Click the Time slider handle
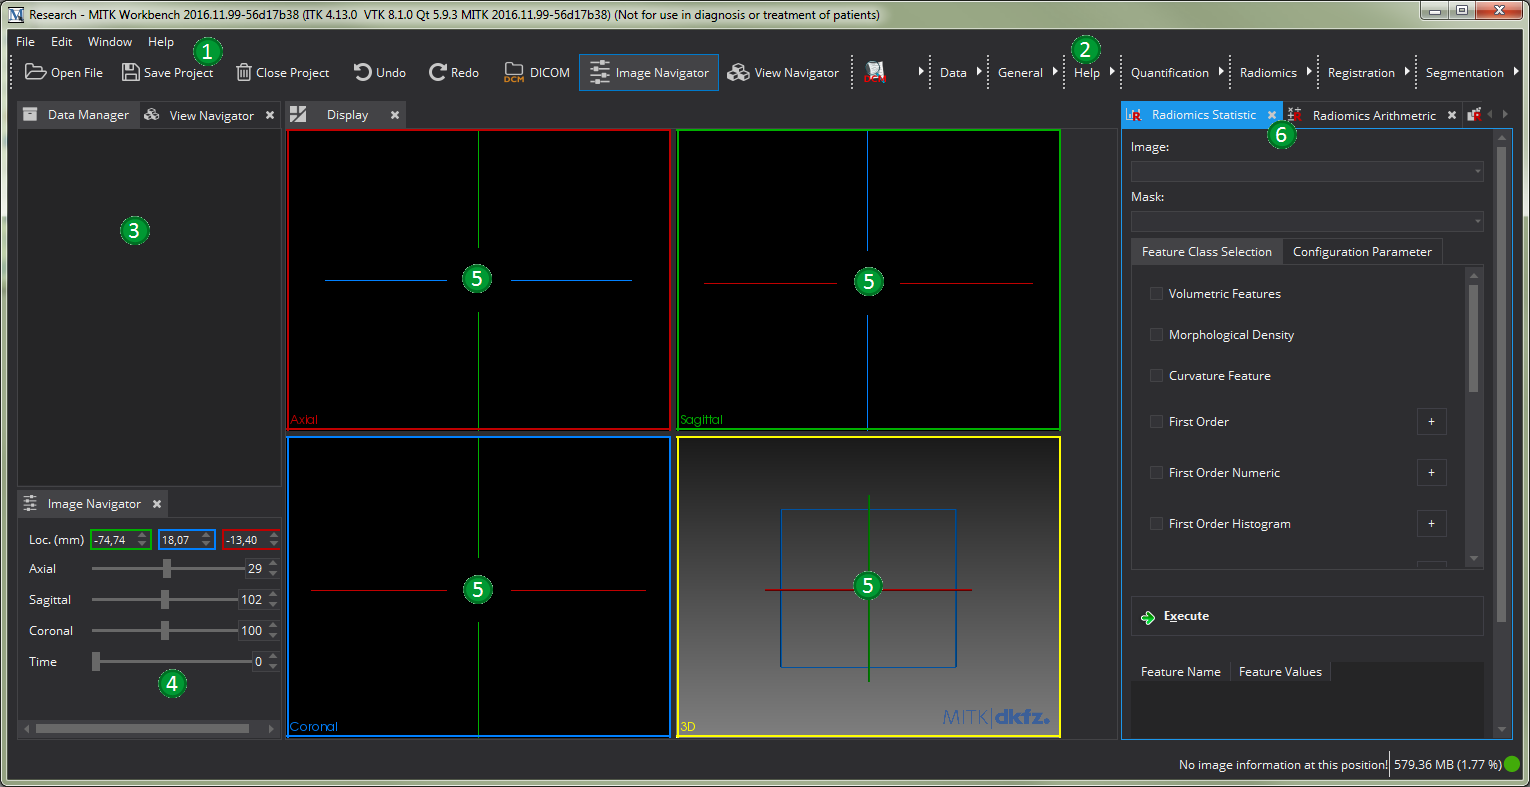Image resolution: width=1530 pixels, height=787 pixels. point(96,661)
